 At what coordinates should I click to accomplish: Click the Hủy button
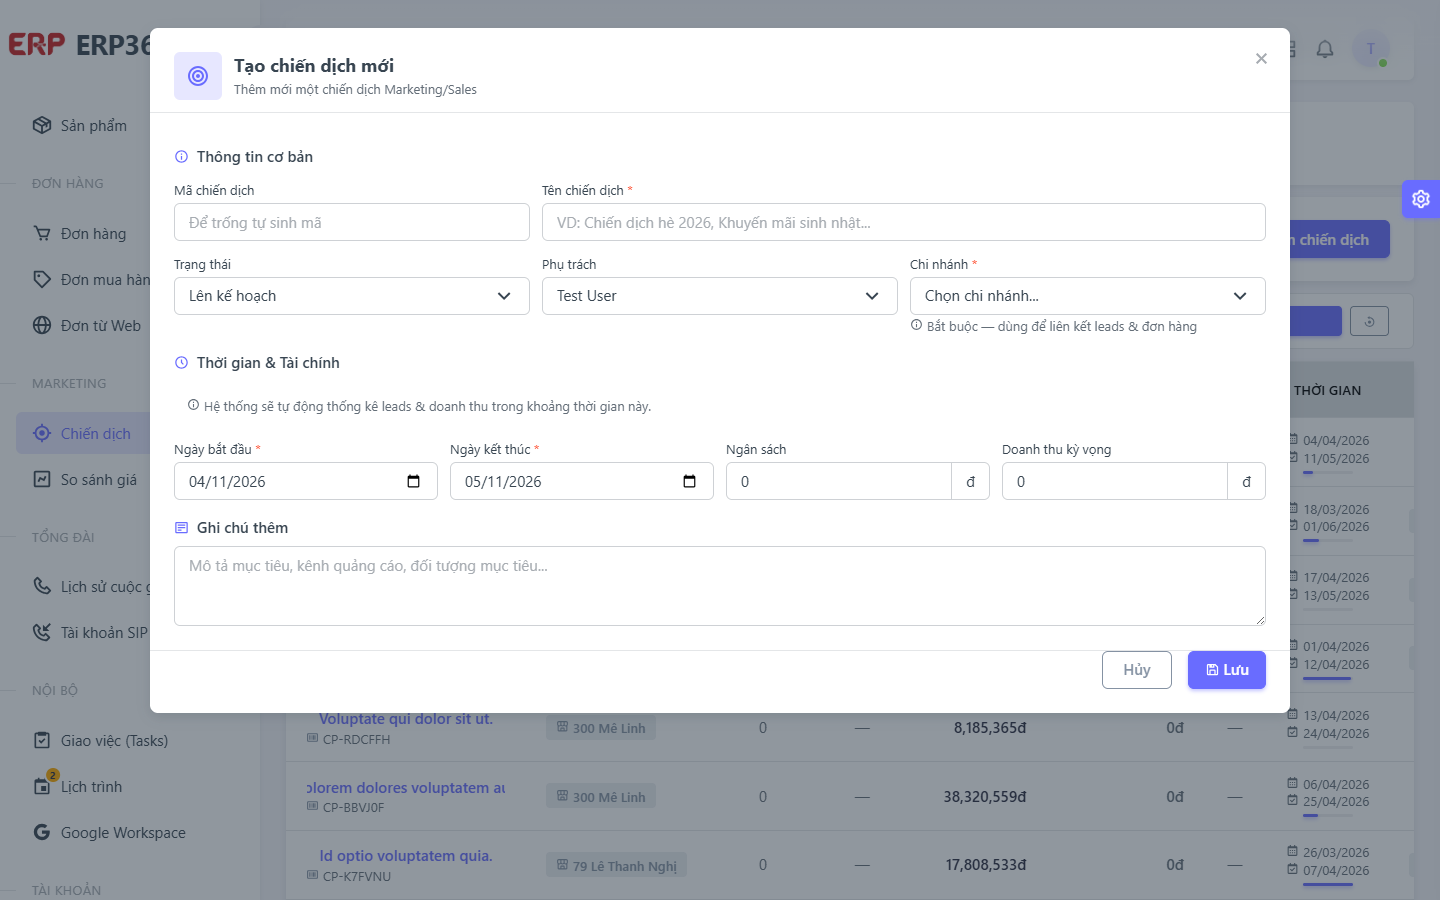coord(1137,670)
